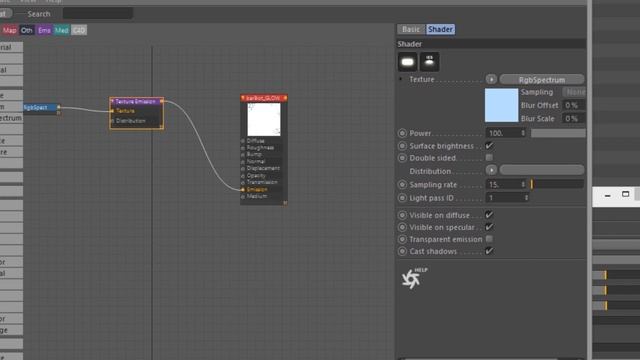Viewport: 640px width, 360px height.
Task: Click the Opacity input pin
Action: [x=243, y=176]
